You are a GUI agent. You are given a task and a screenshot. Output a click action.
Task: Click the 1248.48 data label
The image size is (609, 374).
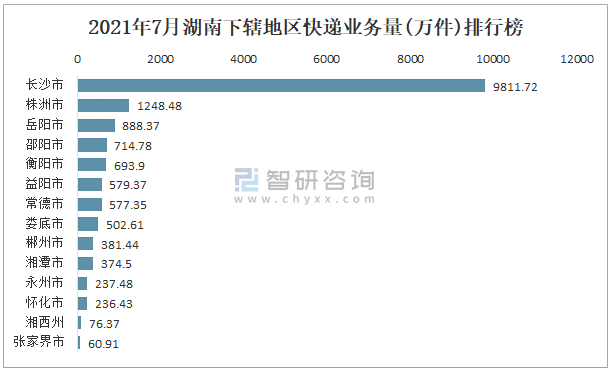pos(159,106)
